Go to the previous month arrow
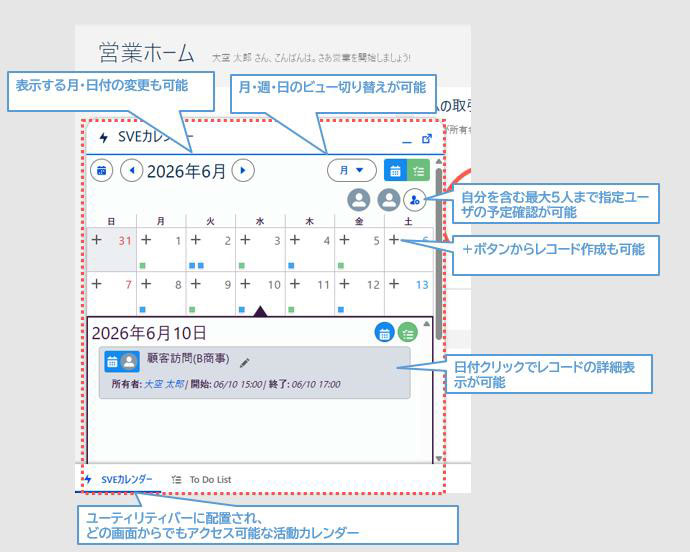 click(x=132, y=171)
